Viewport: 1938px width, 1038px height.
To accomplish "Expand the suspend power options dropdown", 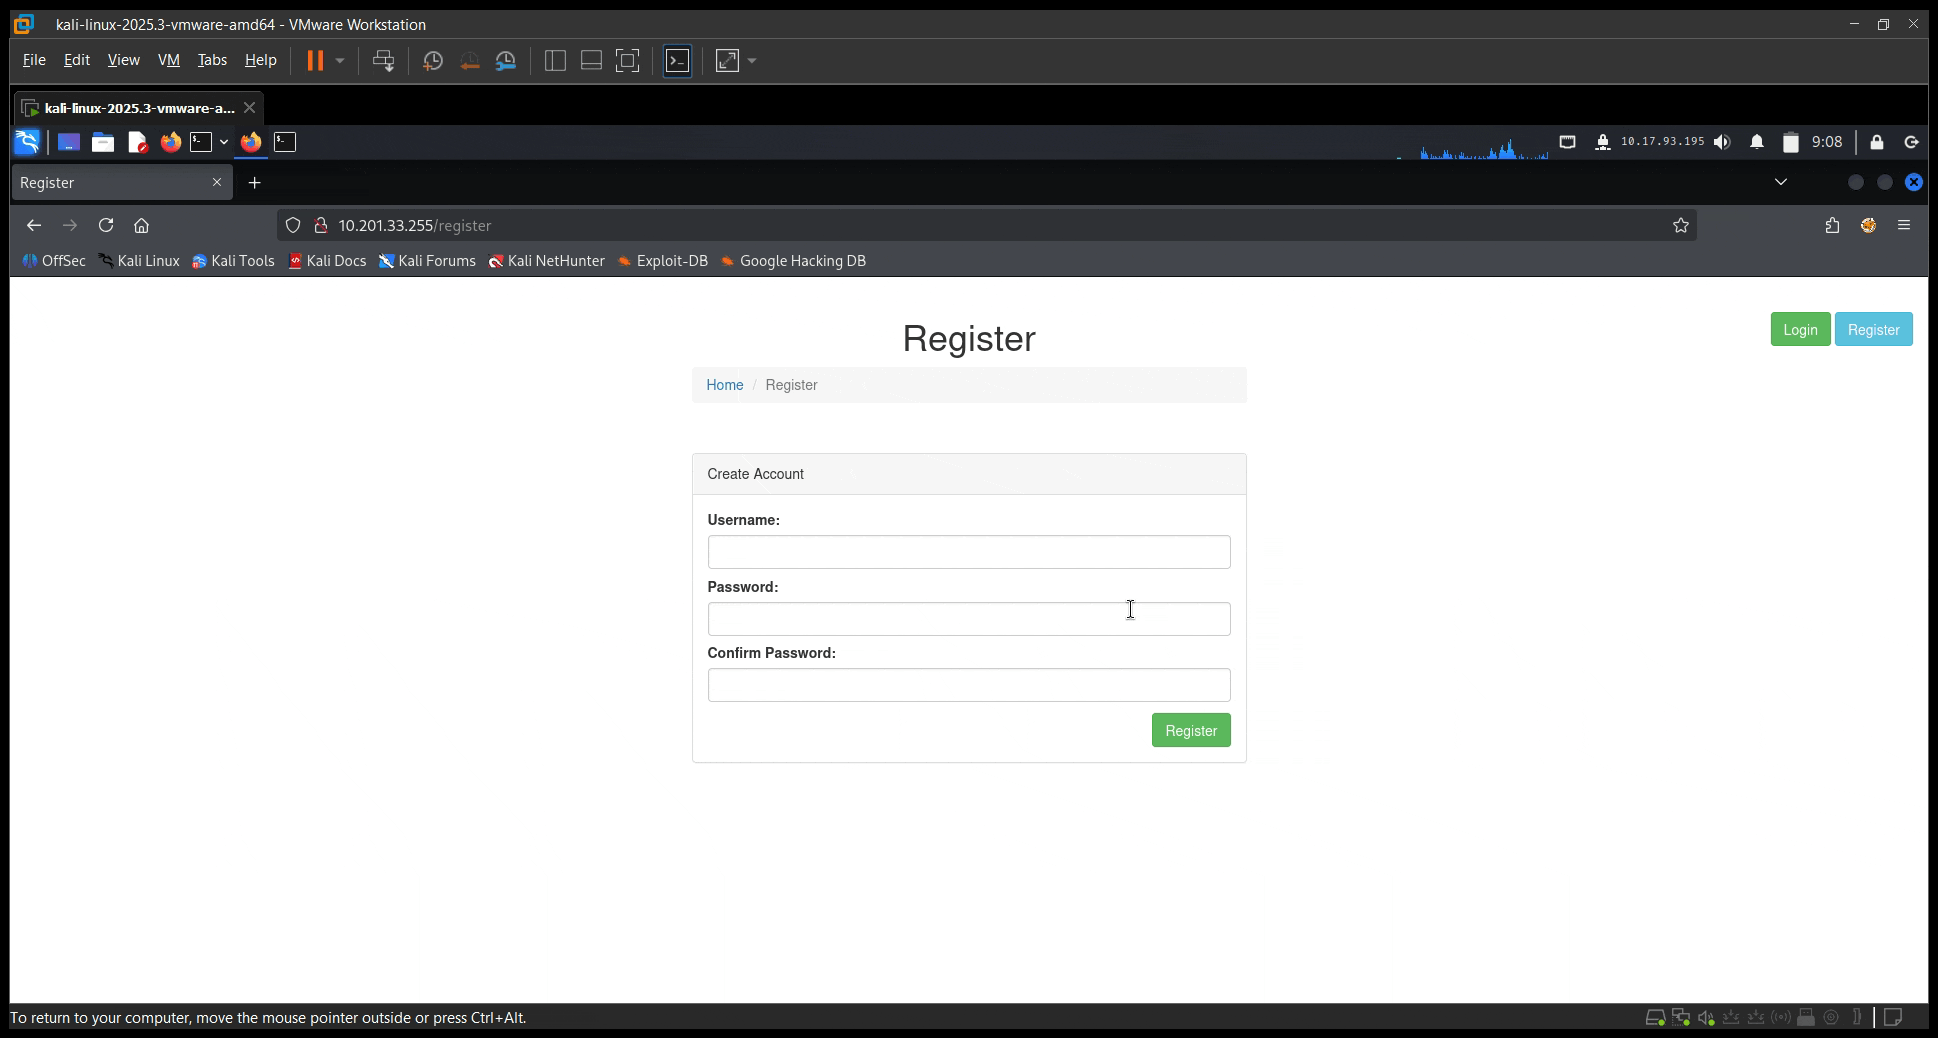I will tap(340, 61).
